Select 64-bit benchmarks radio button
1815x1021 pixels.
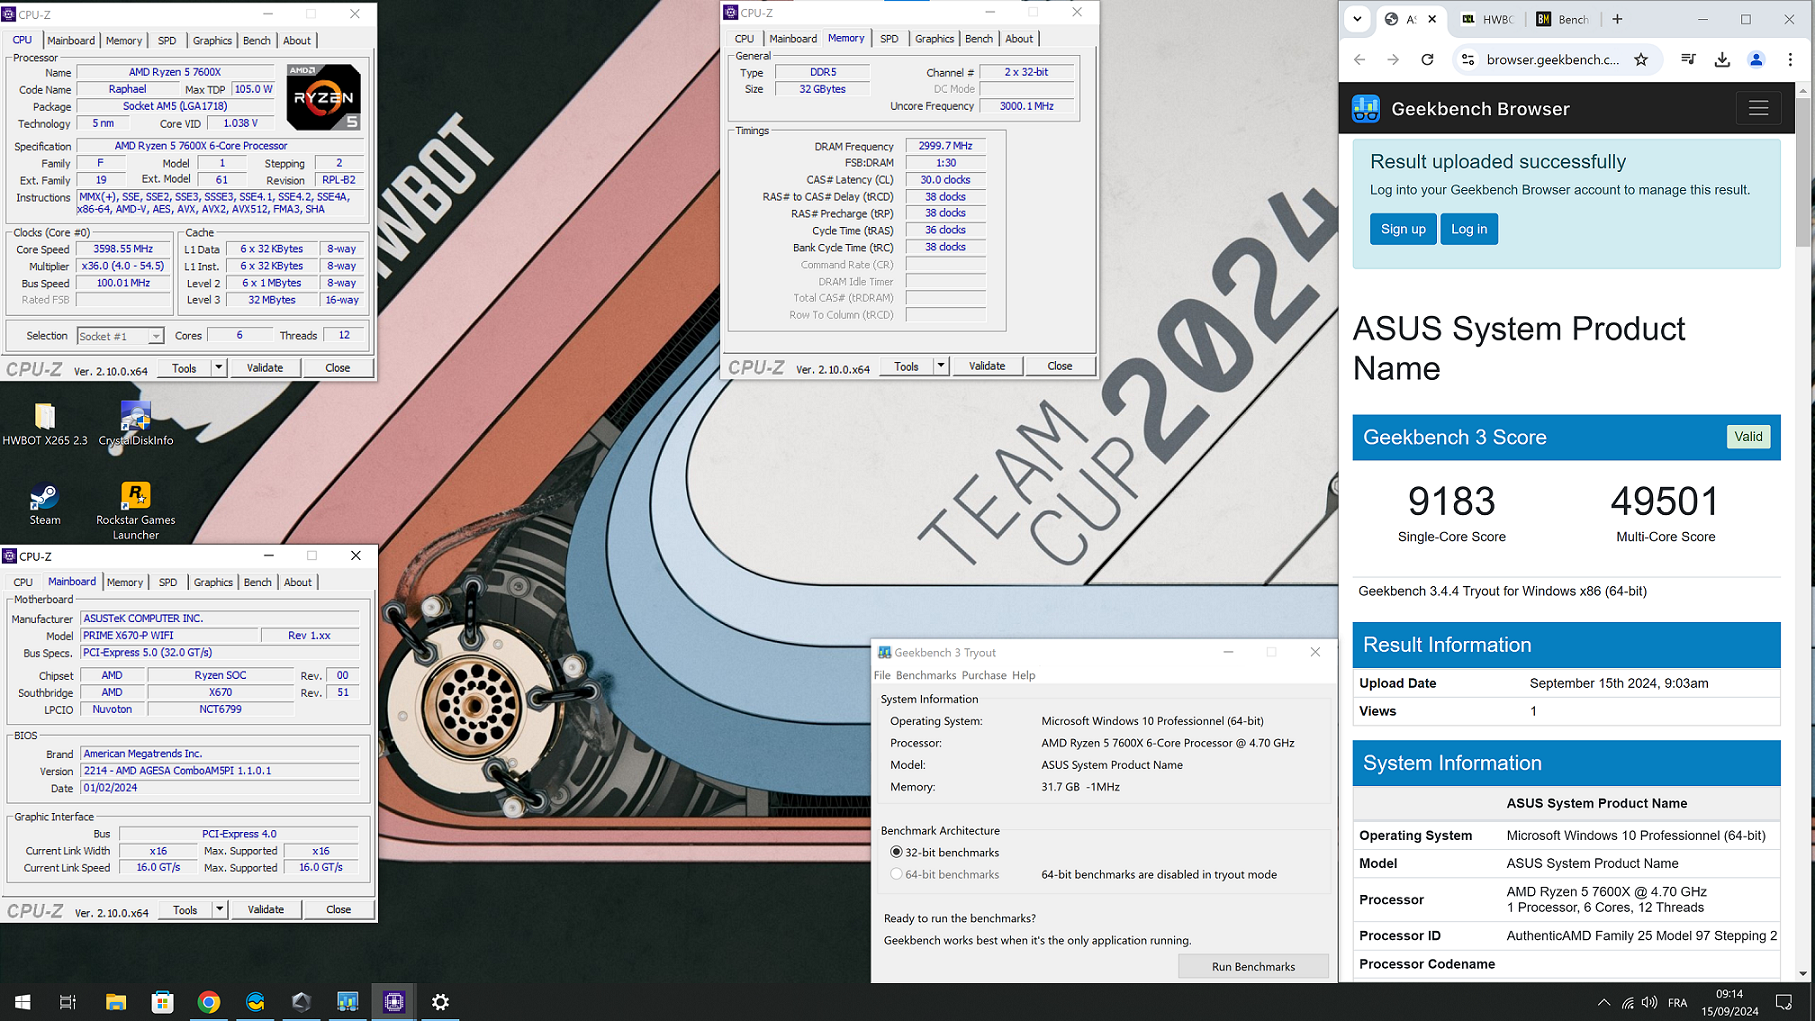pos(896,874)
